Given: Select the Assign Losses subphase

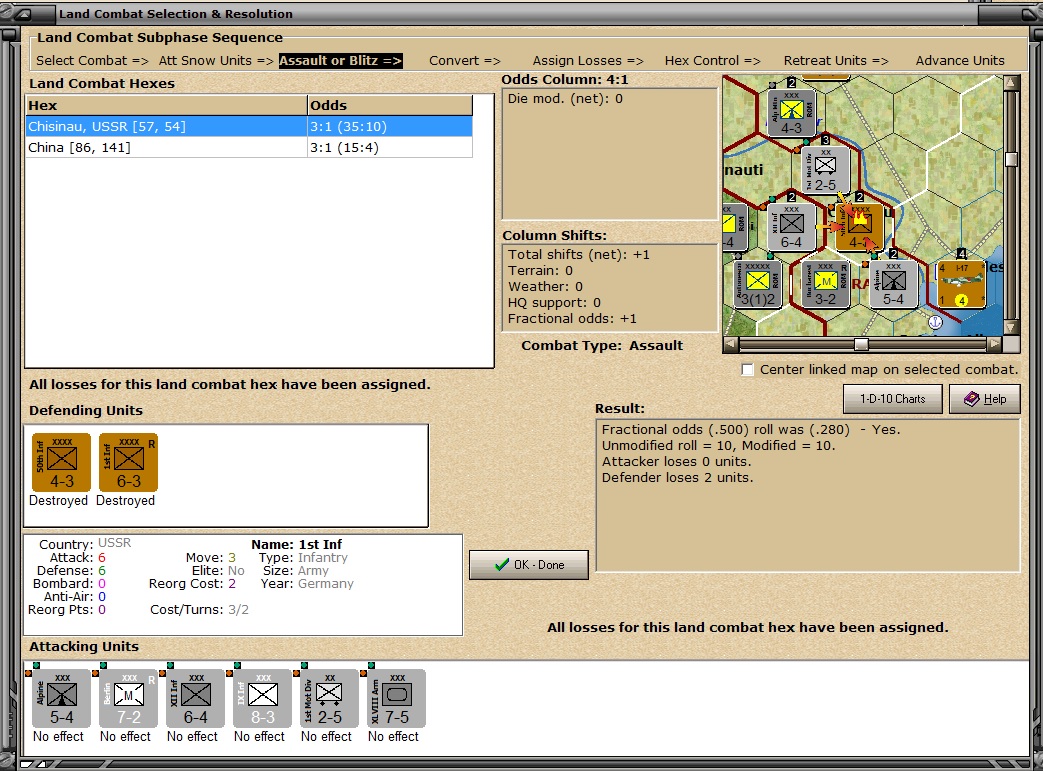Looking at the screenshot, I should (x=588, y=61).
